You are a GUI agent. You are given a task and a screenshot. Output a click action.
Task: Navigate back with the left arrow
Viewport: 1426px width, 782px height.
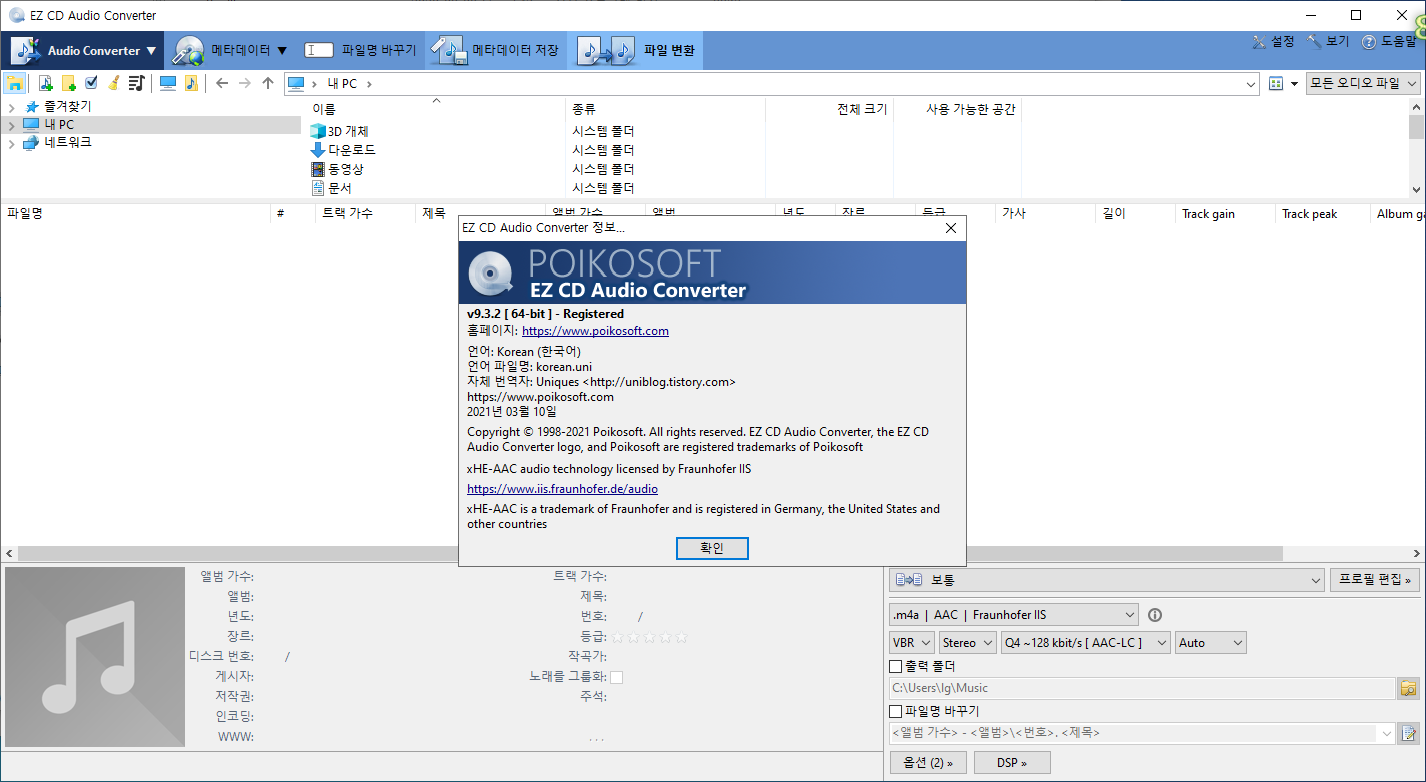(222, 83)
